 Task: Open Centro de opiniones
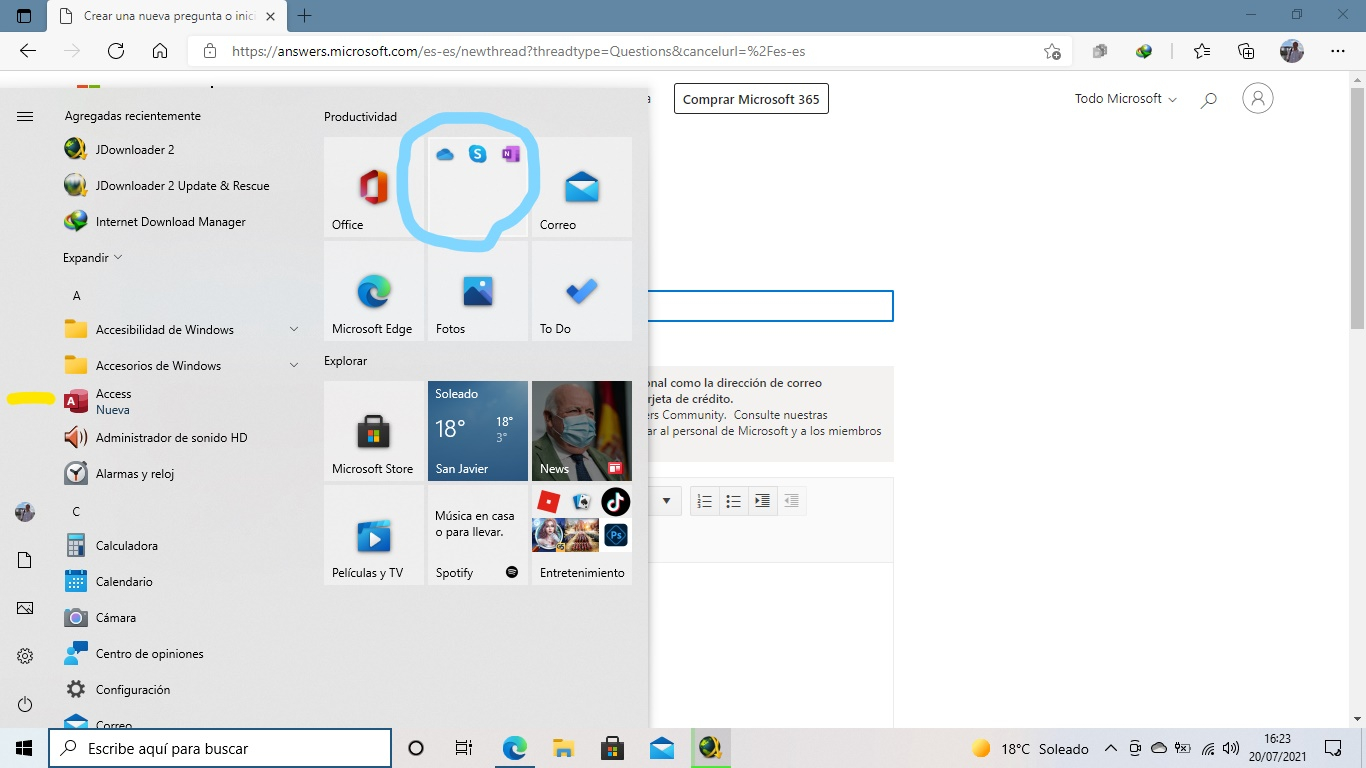coord(181,653)
